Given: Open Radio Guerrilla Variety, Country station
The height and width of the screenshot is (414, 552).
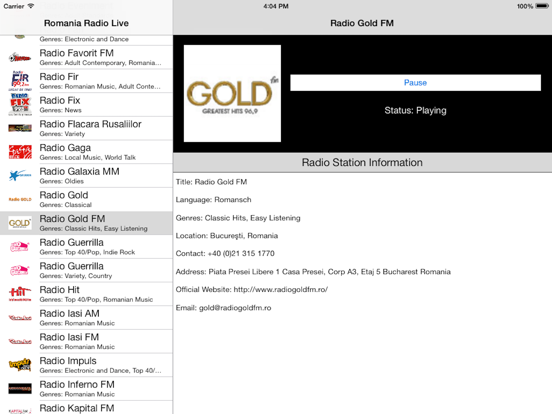Looking at the screenshot, I should (86, 270).
